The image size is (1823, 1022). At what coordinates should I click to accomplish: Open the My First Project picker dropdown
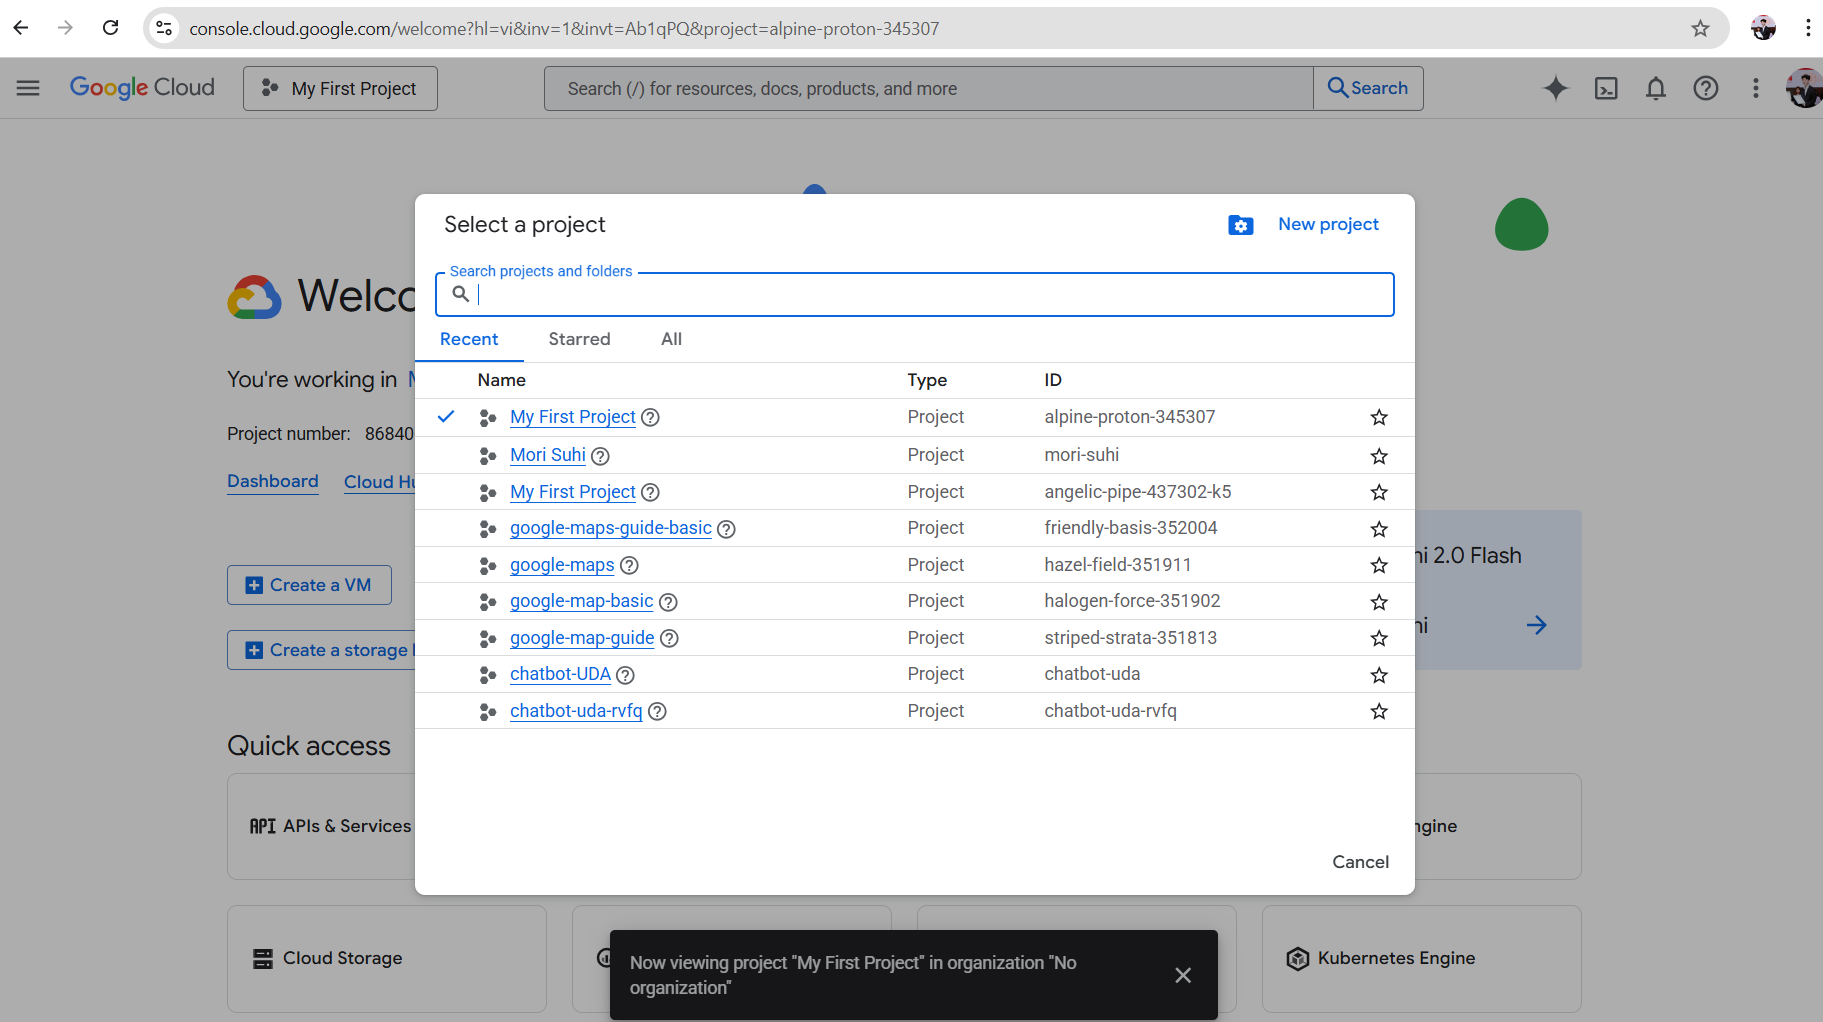[x=340, y=88]
